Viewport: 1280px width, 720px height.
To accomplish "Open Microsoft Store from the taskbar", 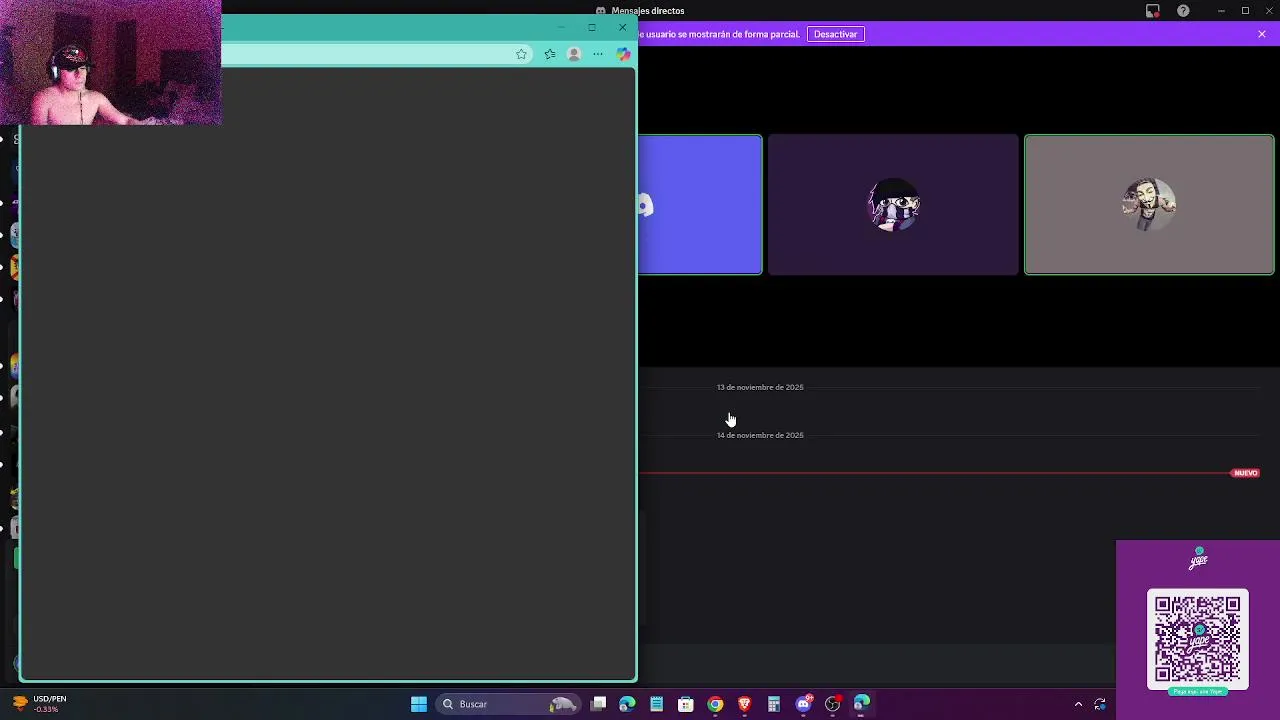I will (x=685, y=704).
